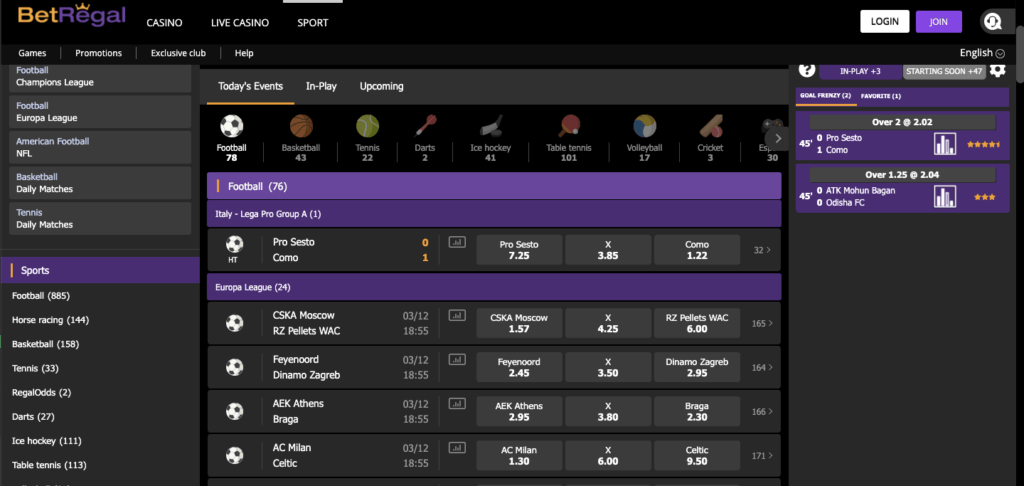Click the JOIN button
Screen dimensions: 1024x486
[938, 22]
